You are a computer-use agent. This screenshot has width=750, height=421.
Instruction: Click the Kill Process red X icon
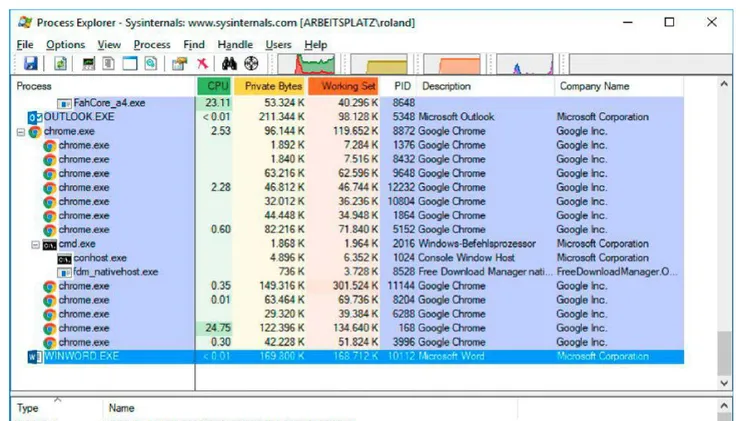(x=203, y=63)
